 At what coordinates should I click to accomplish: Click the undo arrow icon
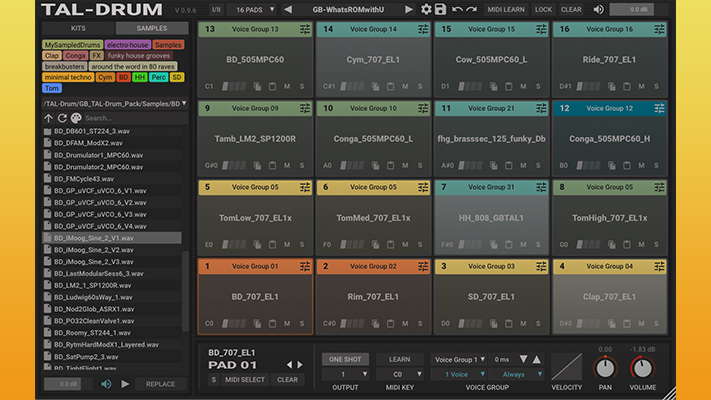tap(457, 9)
